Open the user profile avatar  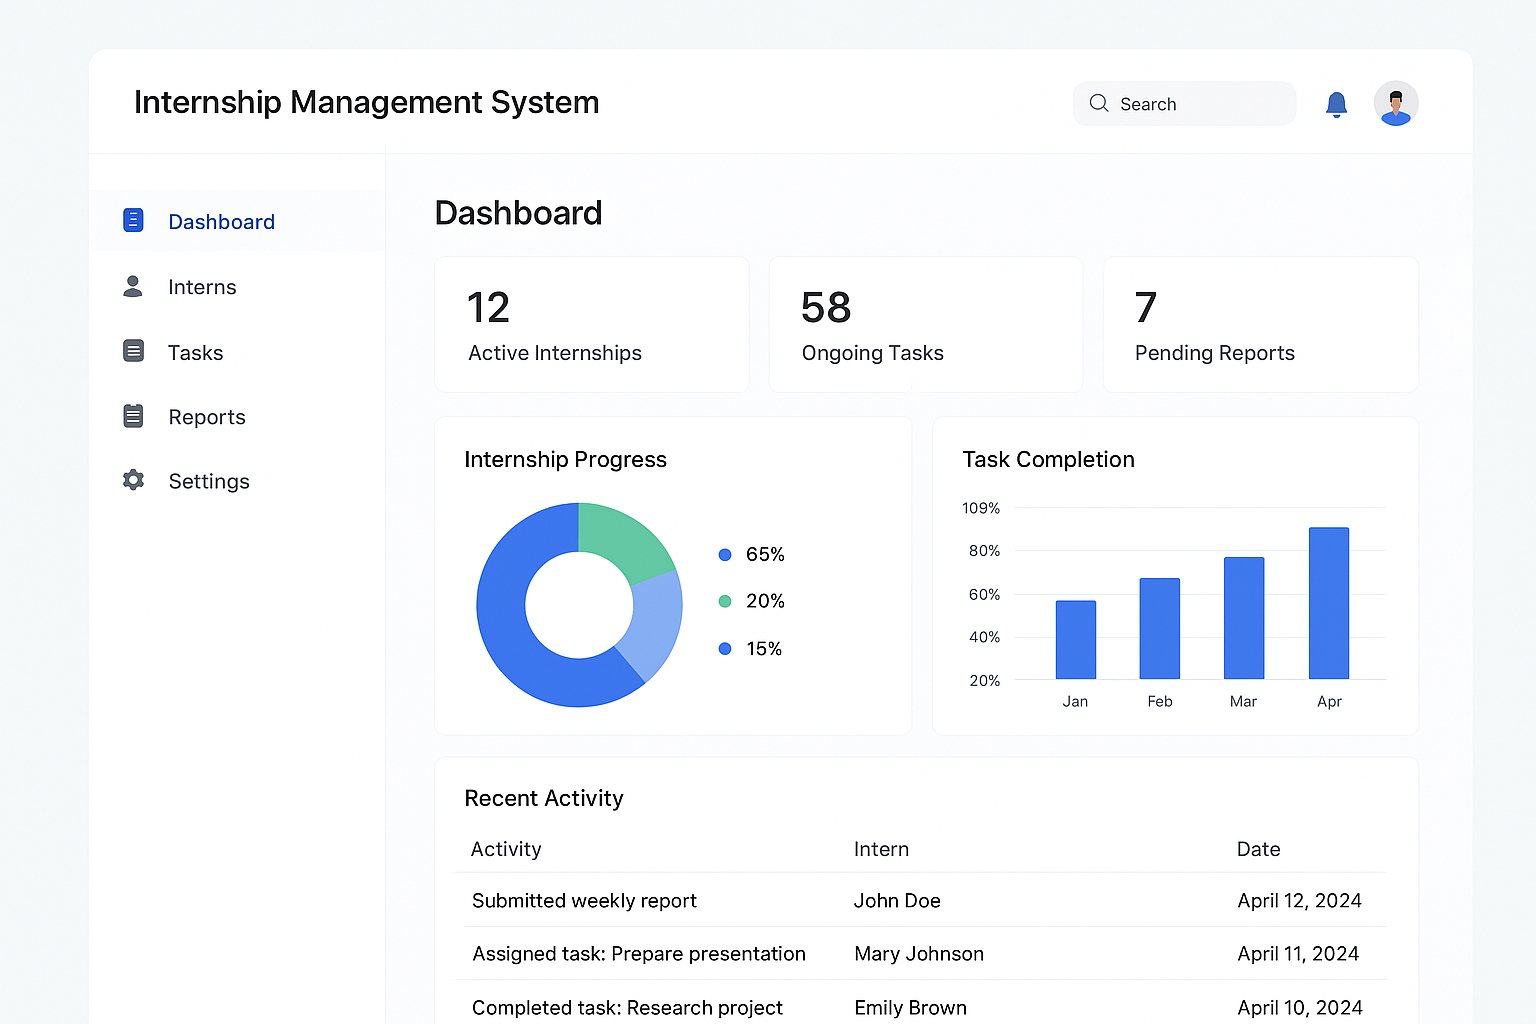point(1396,103)
